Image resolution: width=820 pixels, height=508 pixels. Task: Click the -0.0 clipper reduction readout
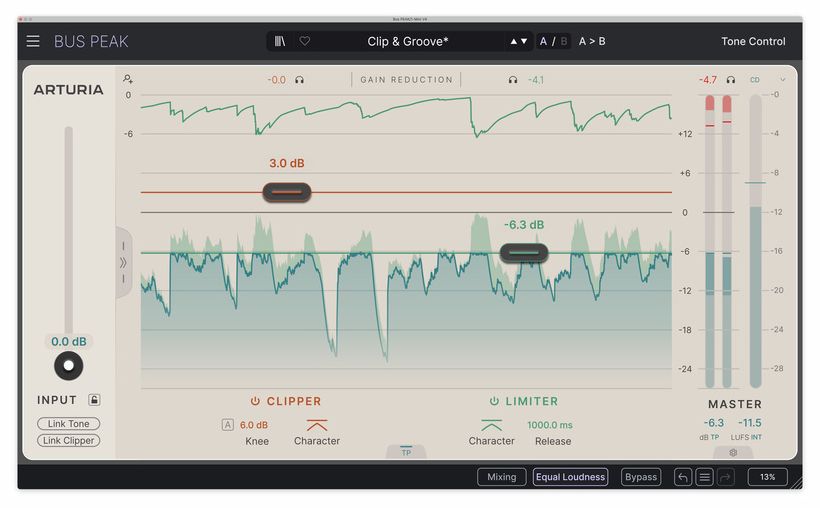click(277, 80)
